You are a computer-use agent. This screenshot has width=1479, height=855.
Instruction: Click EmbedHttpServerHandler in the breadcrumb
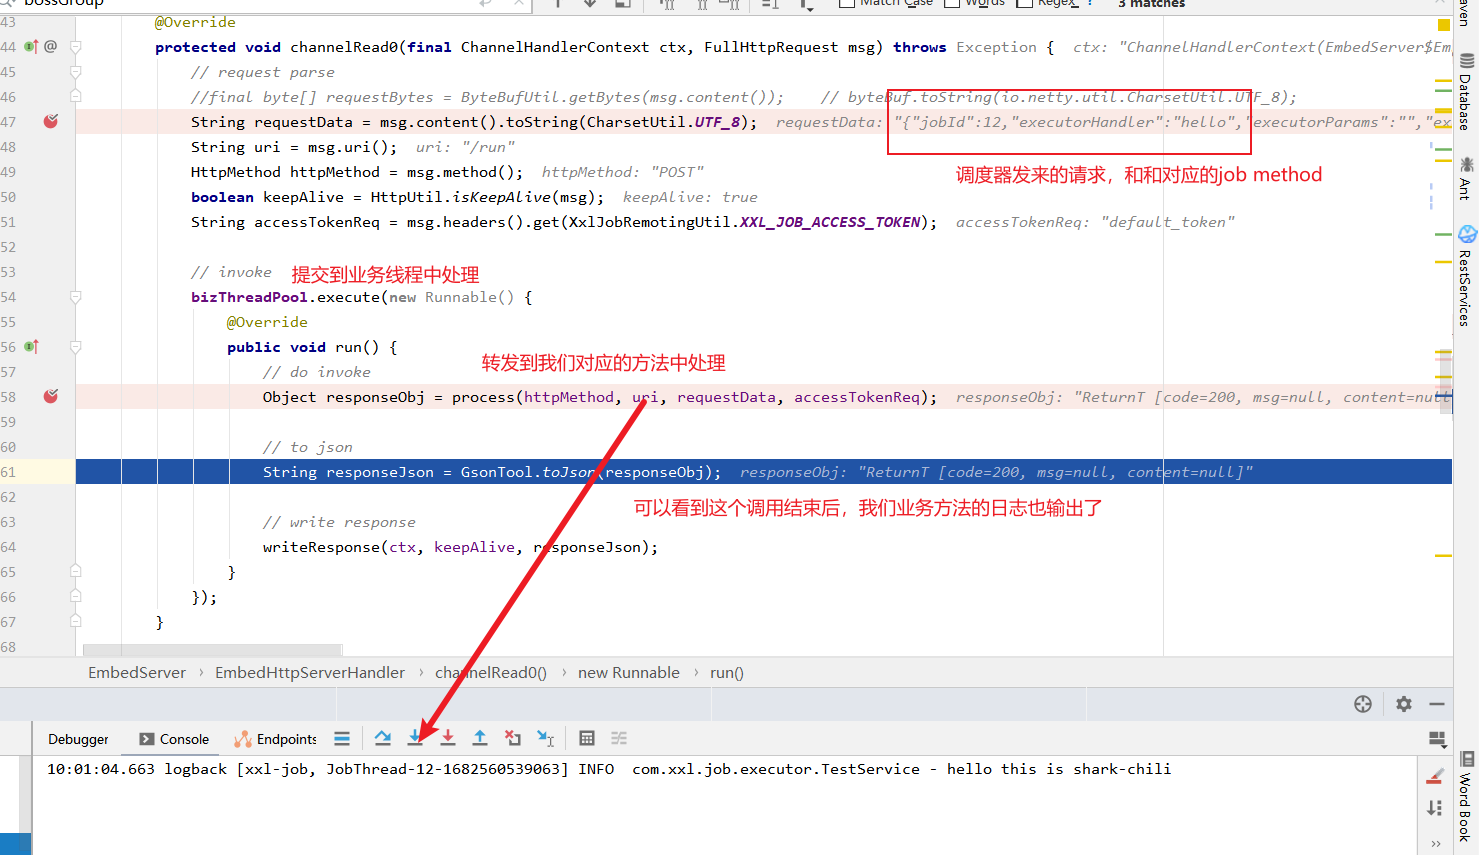[x=310, y=673]
